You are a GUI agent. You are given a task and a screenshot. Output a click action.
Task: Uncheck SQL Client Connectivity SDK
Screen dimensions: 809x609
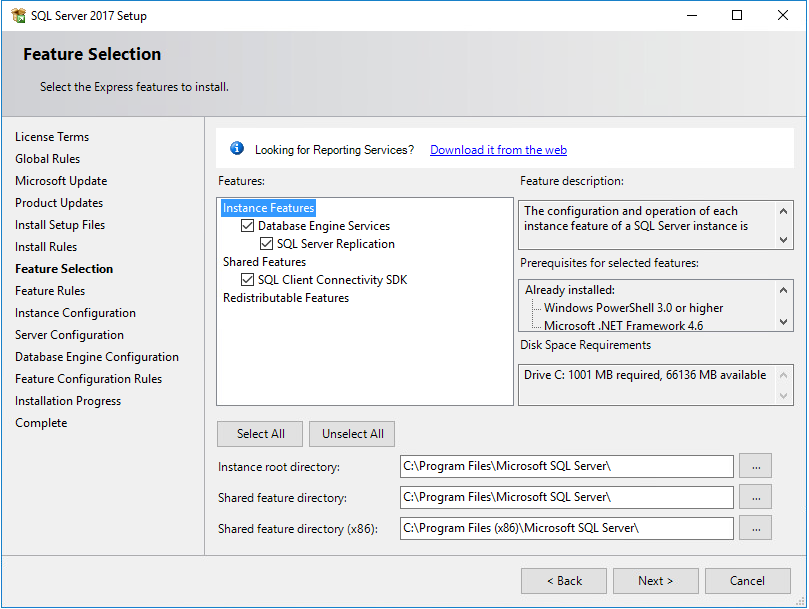click(247, 280)
